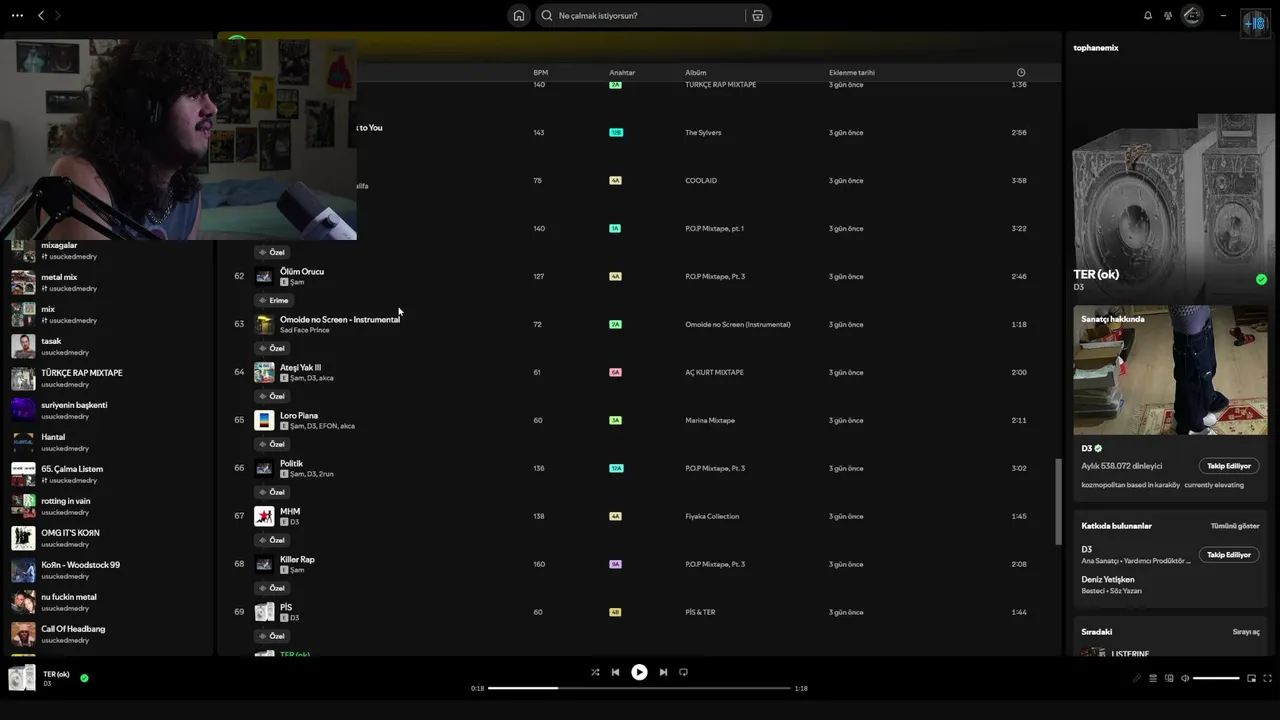This screenshot has width=1280, height=720.
Task: Sort by Eklenme tarihi column
Action: pyautogui.click(x=852, y=73)
